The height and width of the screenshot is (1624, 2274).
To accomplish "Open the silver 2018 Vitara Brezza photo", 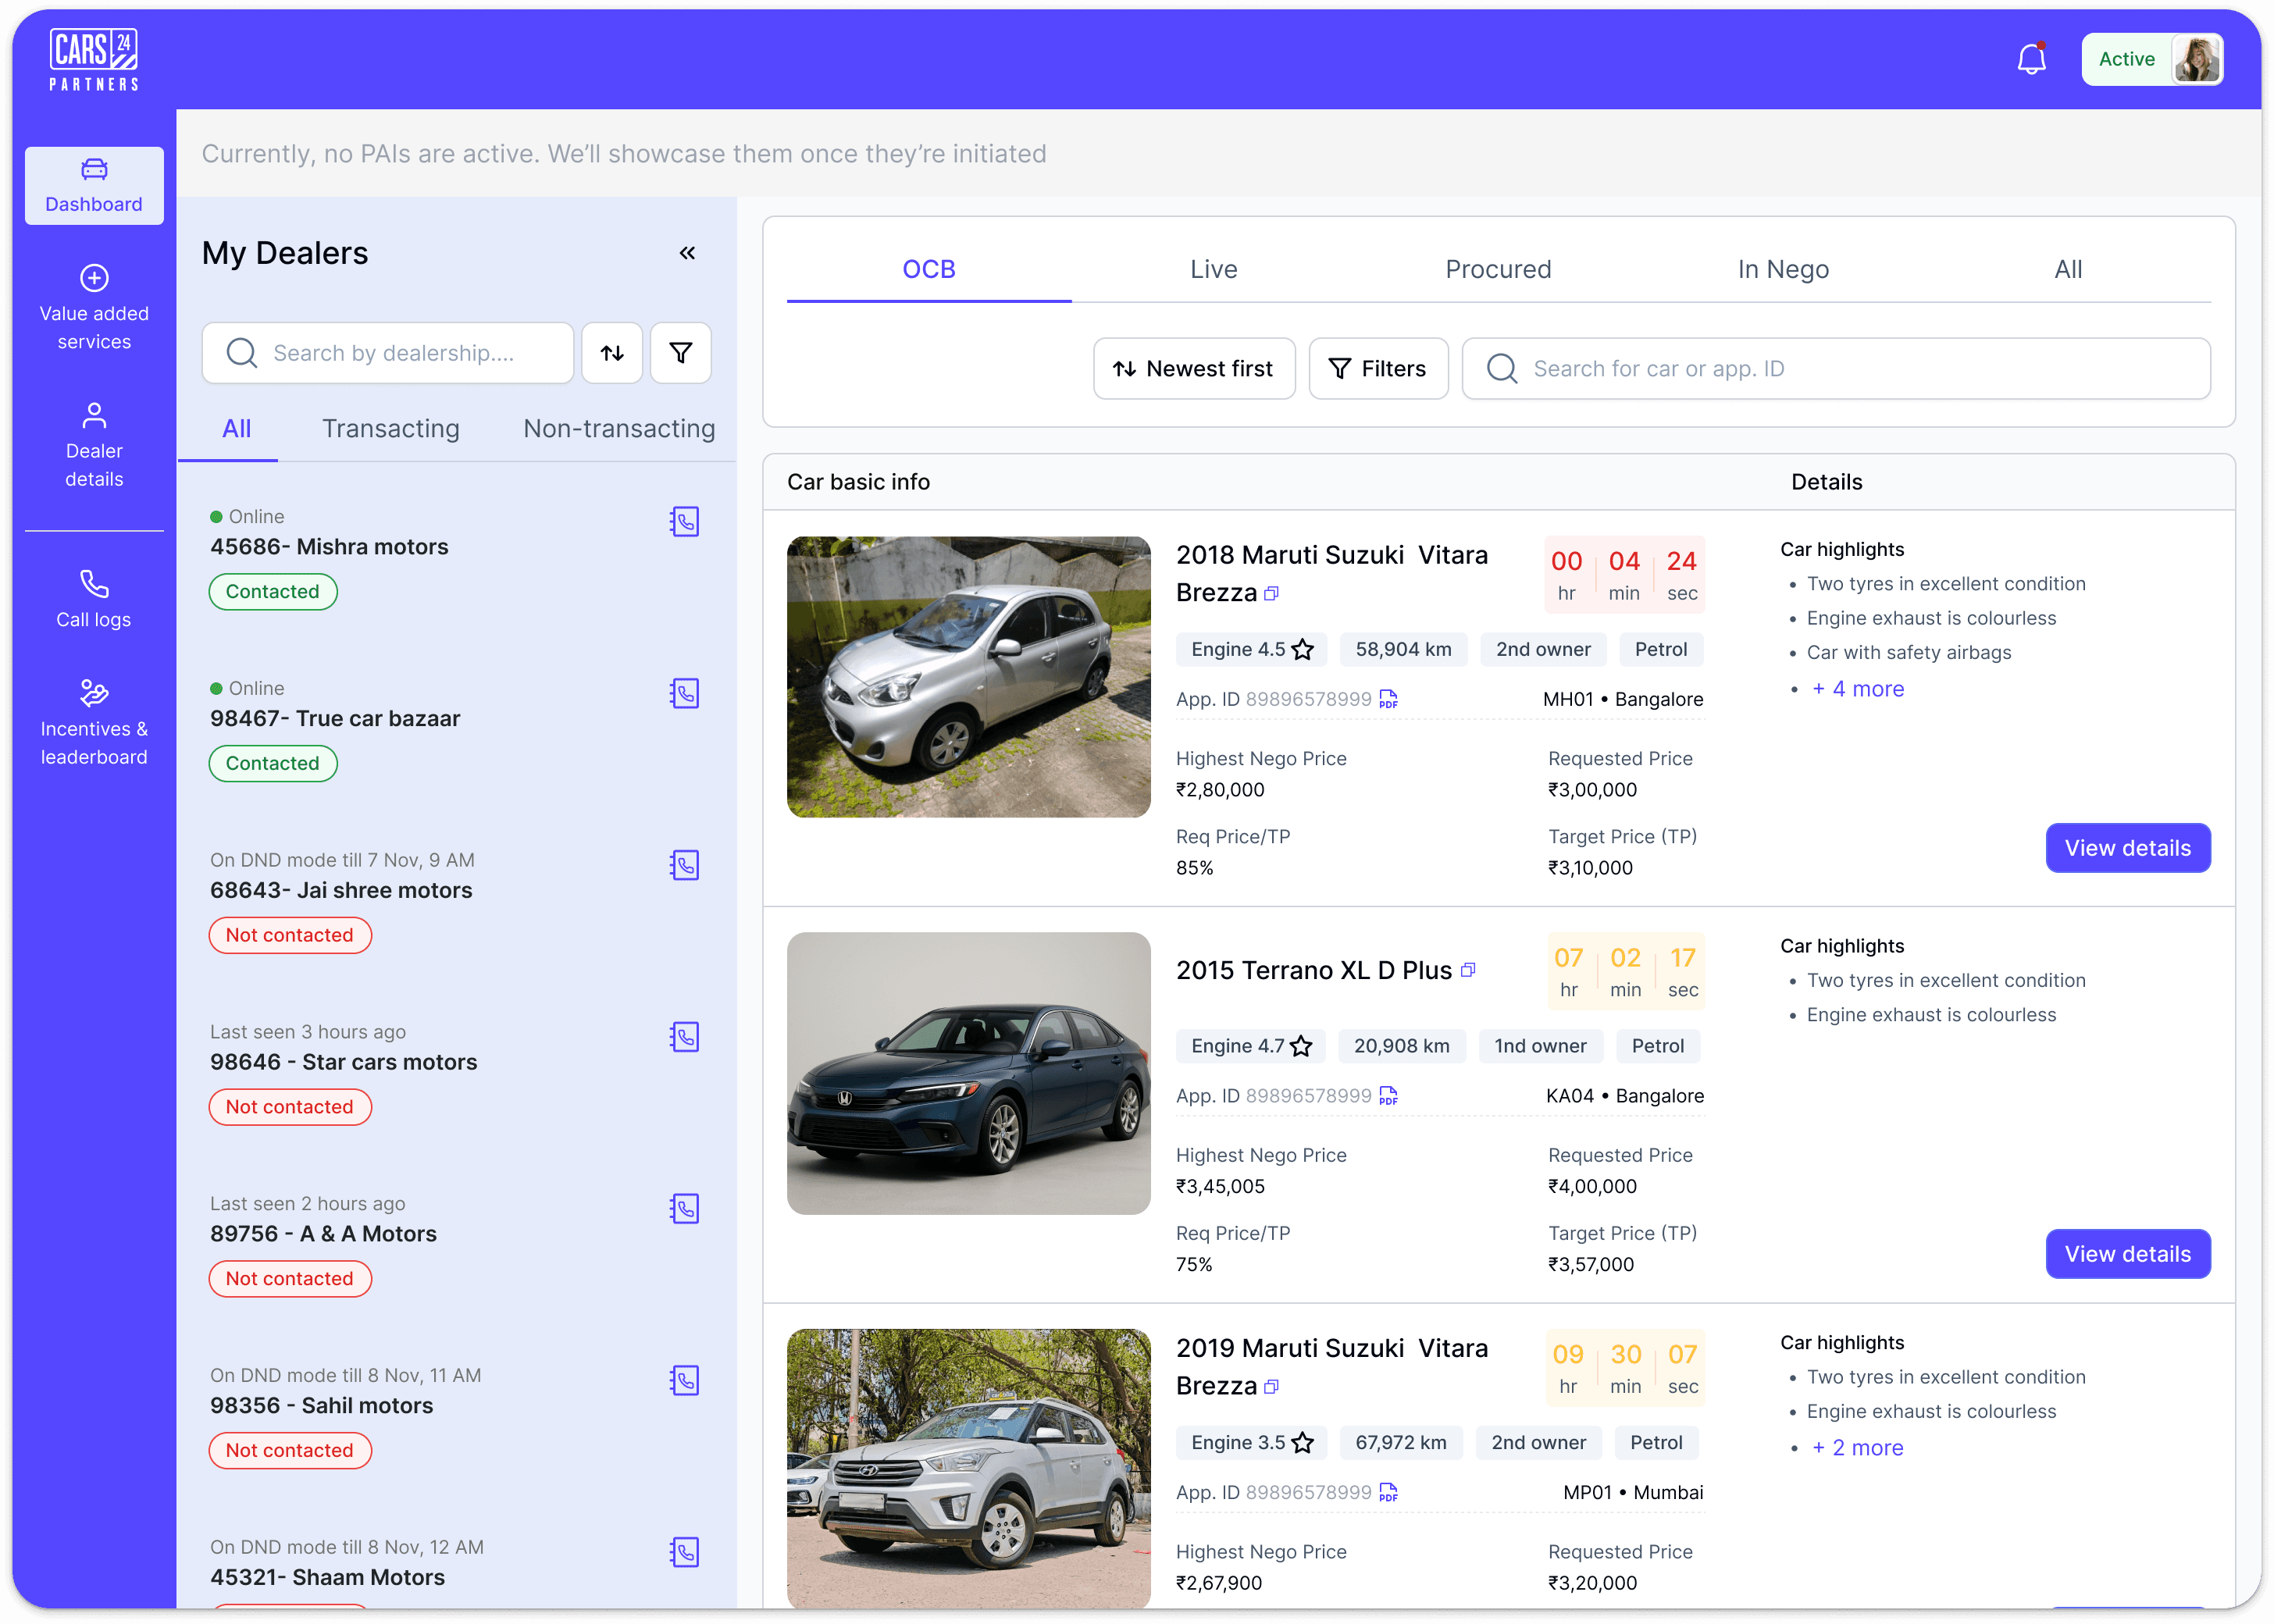I will [969, 677].
